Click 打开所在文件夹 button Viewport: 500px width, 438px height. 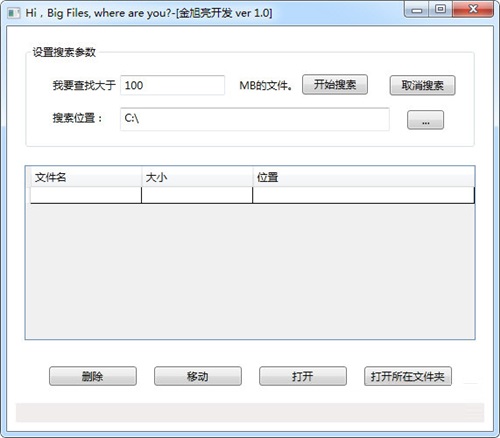(x=408, y=376)
